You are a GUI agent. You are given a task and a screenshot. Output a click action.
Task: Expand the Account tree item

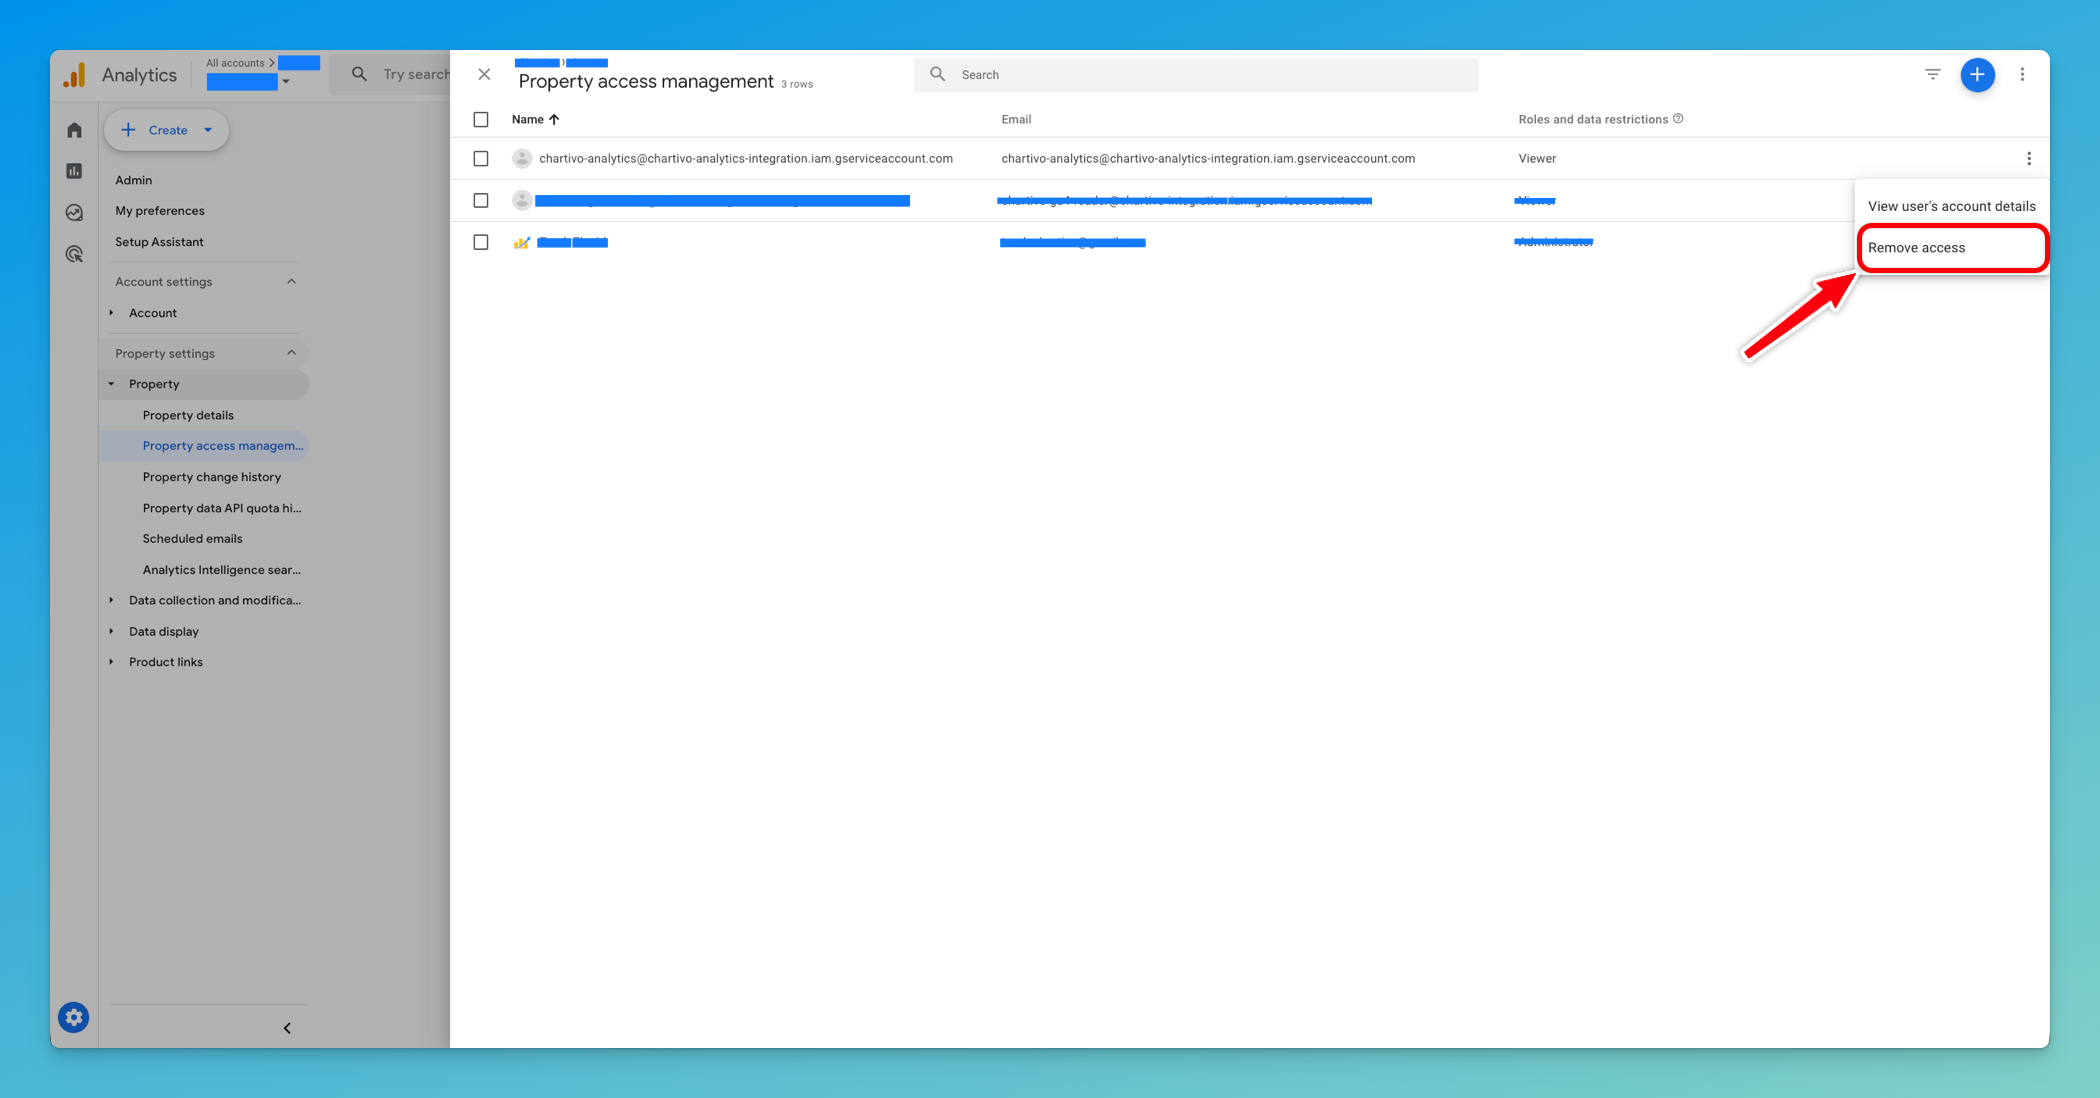[112, 312]
